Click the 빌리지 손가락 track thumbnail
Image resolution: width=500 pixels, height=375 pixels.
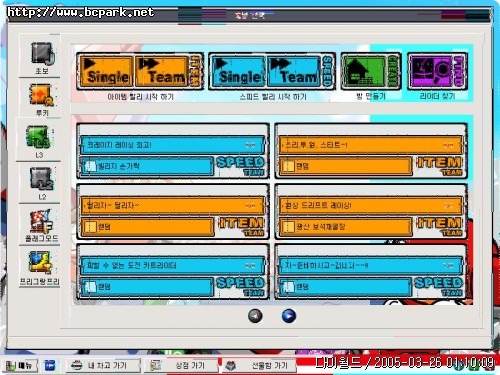90,166
